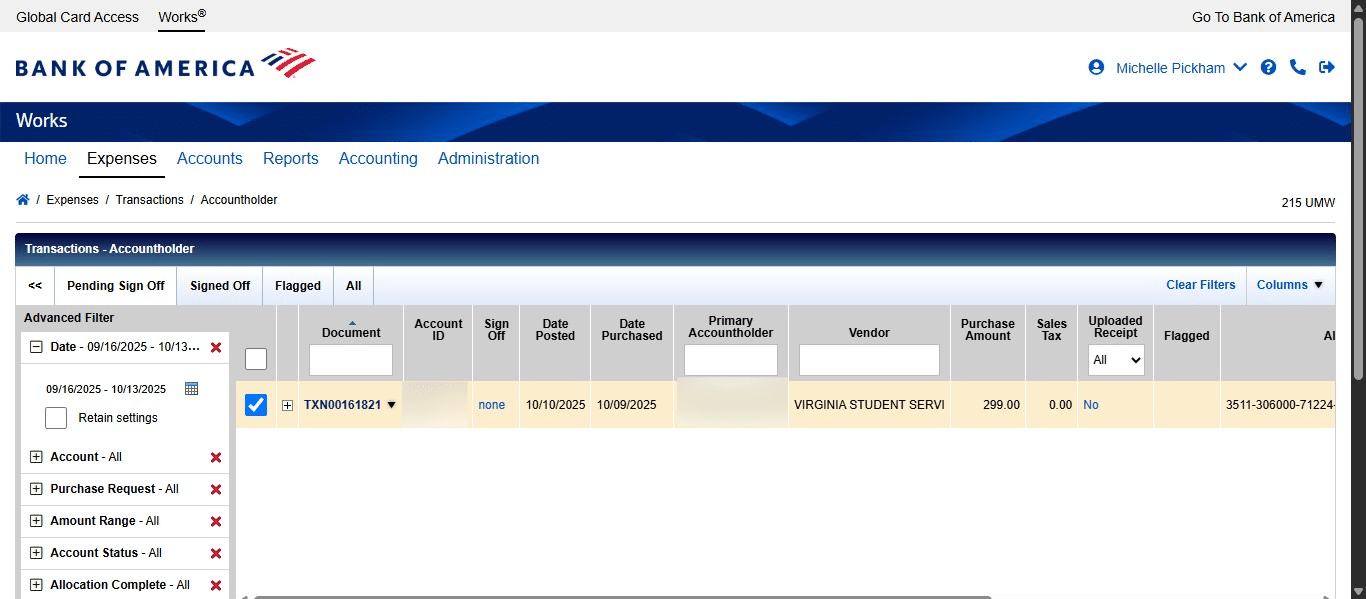This screenshot has width=1366, height=599.
Task: Click the Go To Bank of America link
Action: [x=1262, y=16]
